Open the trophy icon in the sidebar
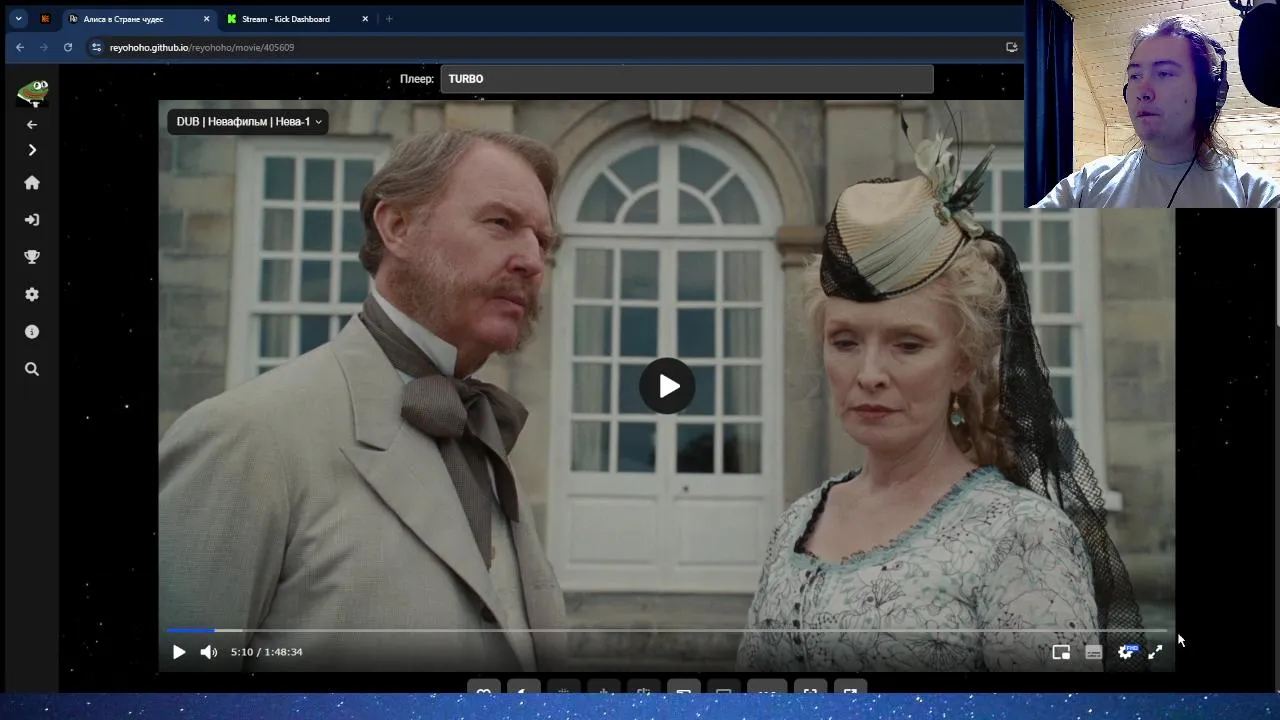This screenshot has width=1280, height=720. pyautogui.click(x=32, y=257)
